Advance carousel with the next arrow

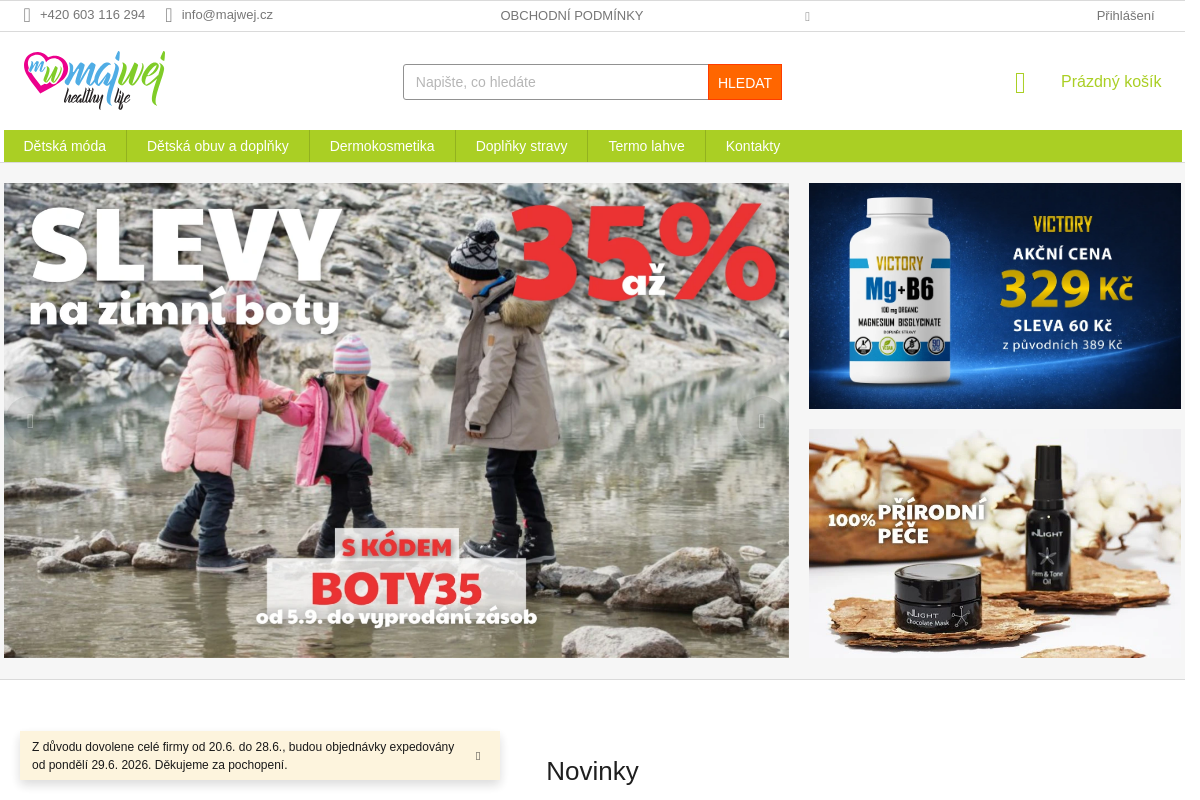click(762, 421)
